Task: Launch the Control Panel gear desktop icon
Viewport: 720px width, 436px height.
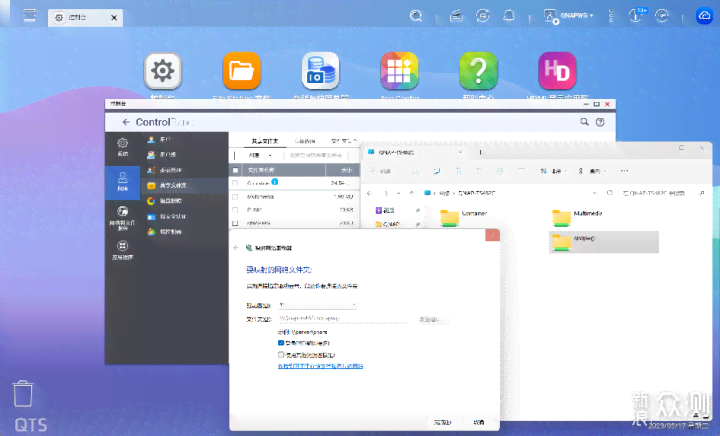Action: coord(163,71)
